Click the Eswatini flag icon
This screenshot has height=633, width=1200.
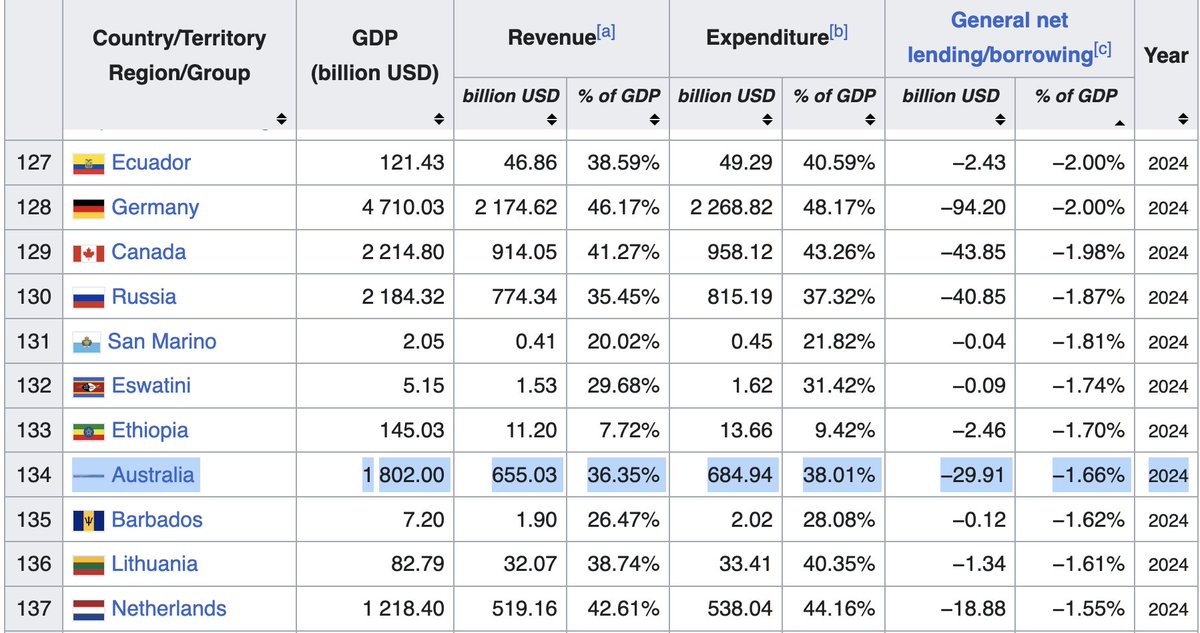tap(89, 386)
